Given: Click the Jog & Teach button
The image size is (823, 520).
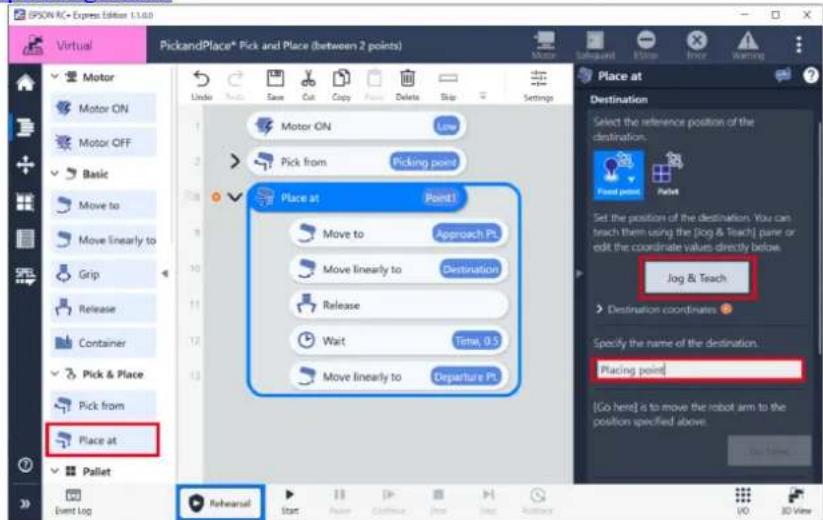Looking at the screenshot, I should [697, 278].
